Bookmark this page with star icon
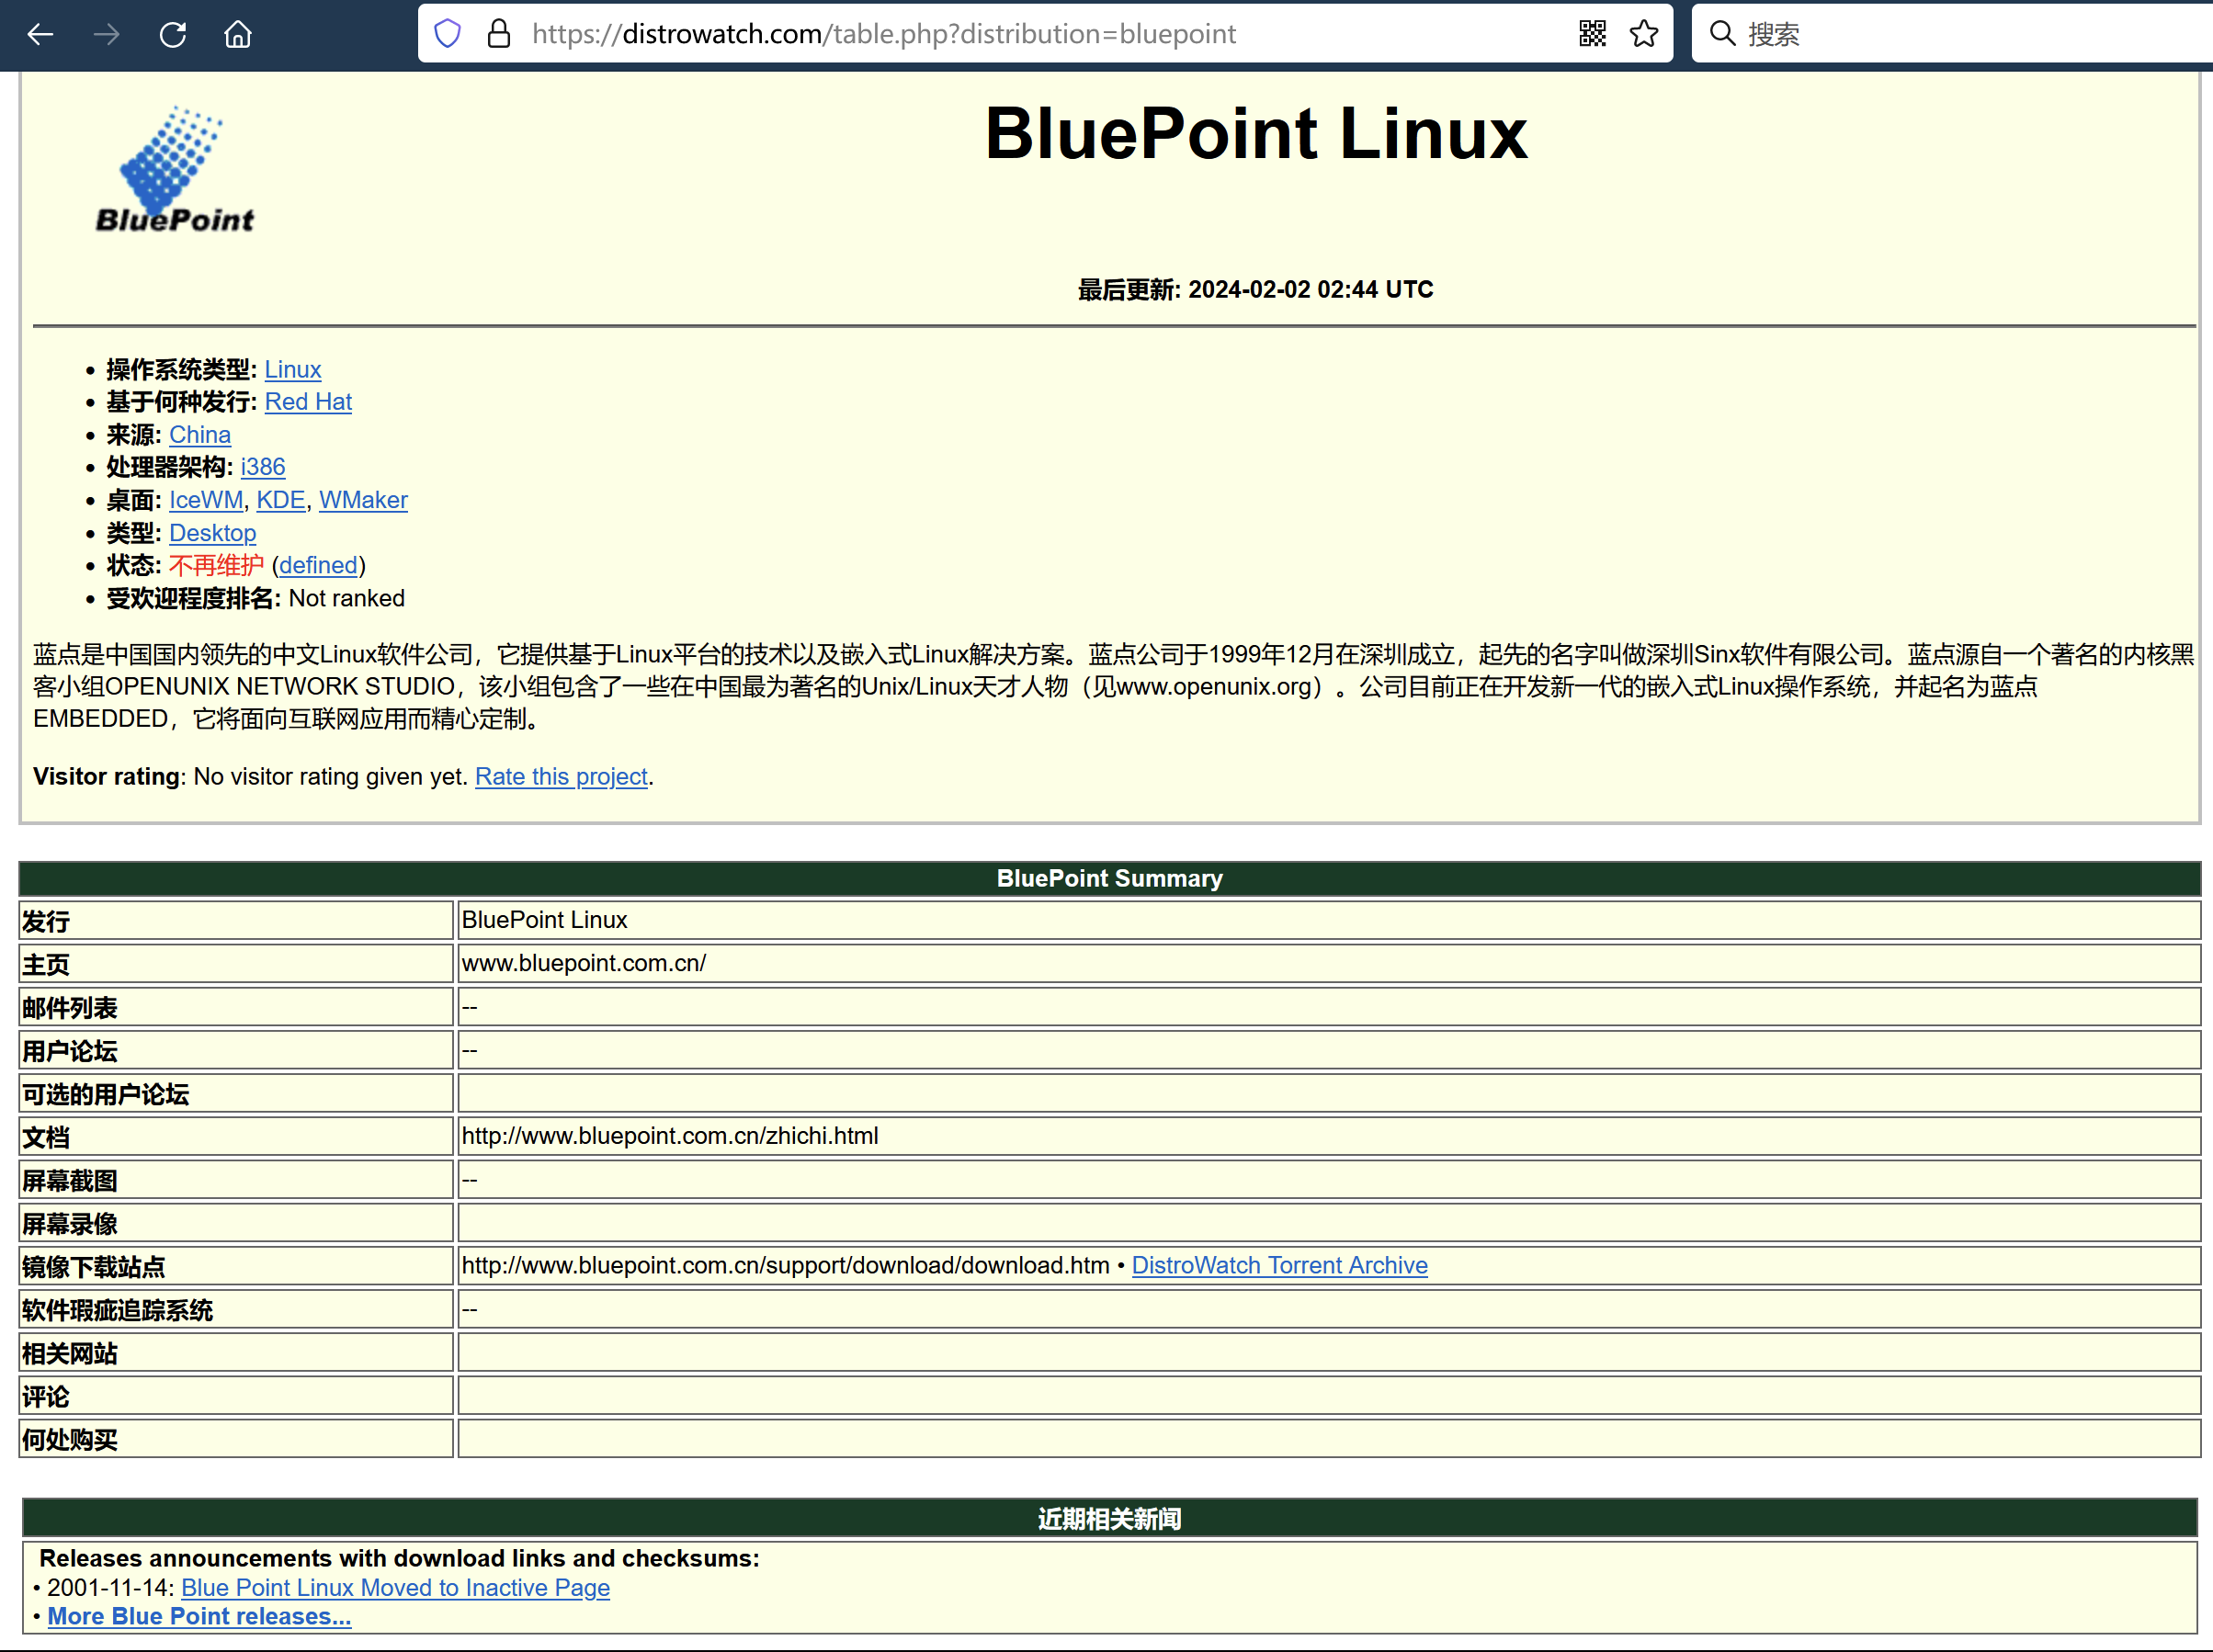Image resolution: width=2213 pixels, height=1652 pixels. pos(1644,34)
